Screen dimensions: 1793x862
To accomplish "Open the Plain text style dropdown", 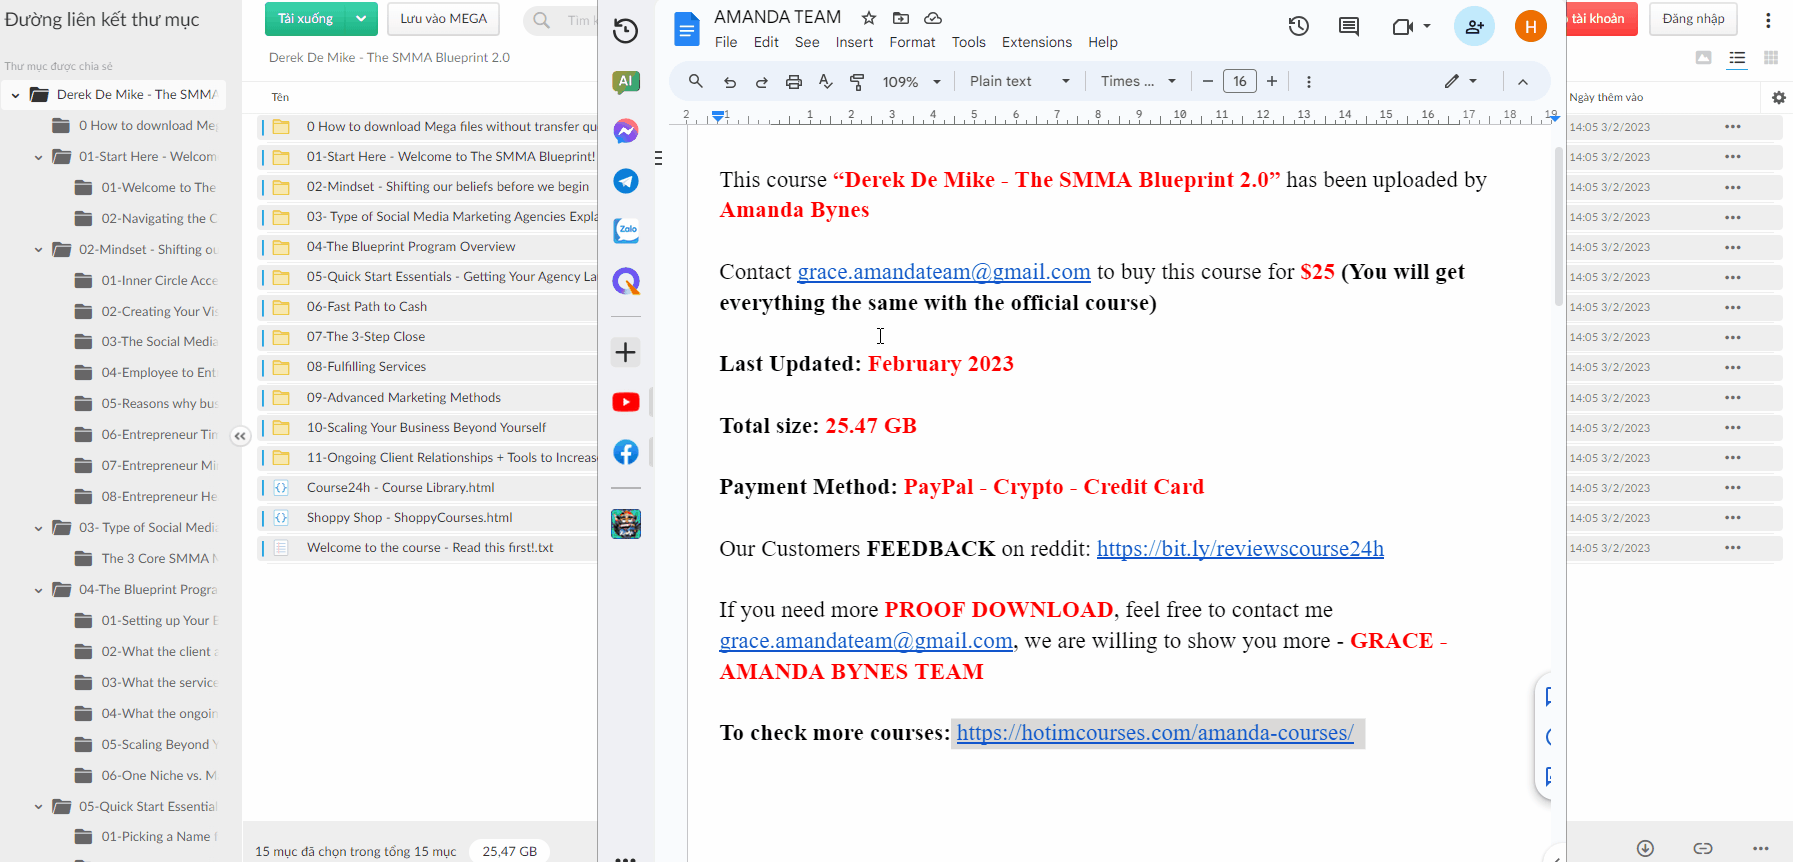I will point(1020,81).
